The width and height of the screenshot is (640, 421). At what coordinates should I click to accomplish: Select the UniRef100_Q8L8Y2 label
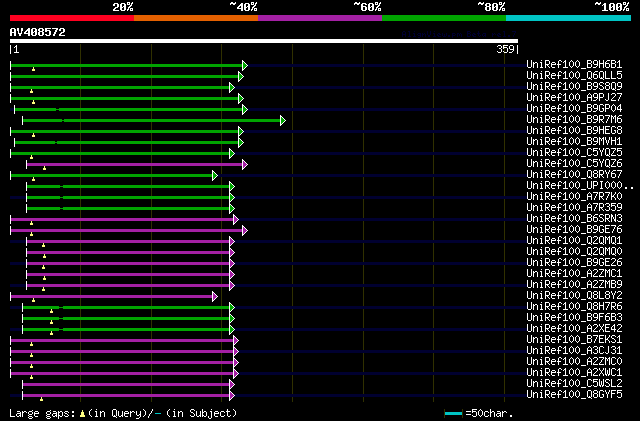click(x=574, y=295)
